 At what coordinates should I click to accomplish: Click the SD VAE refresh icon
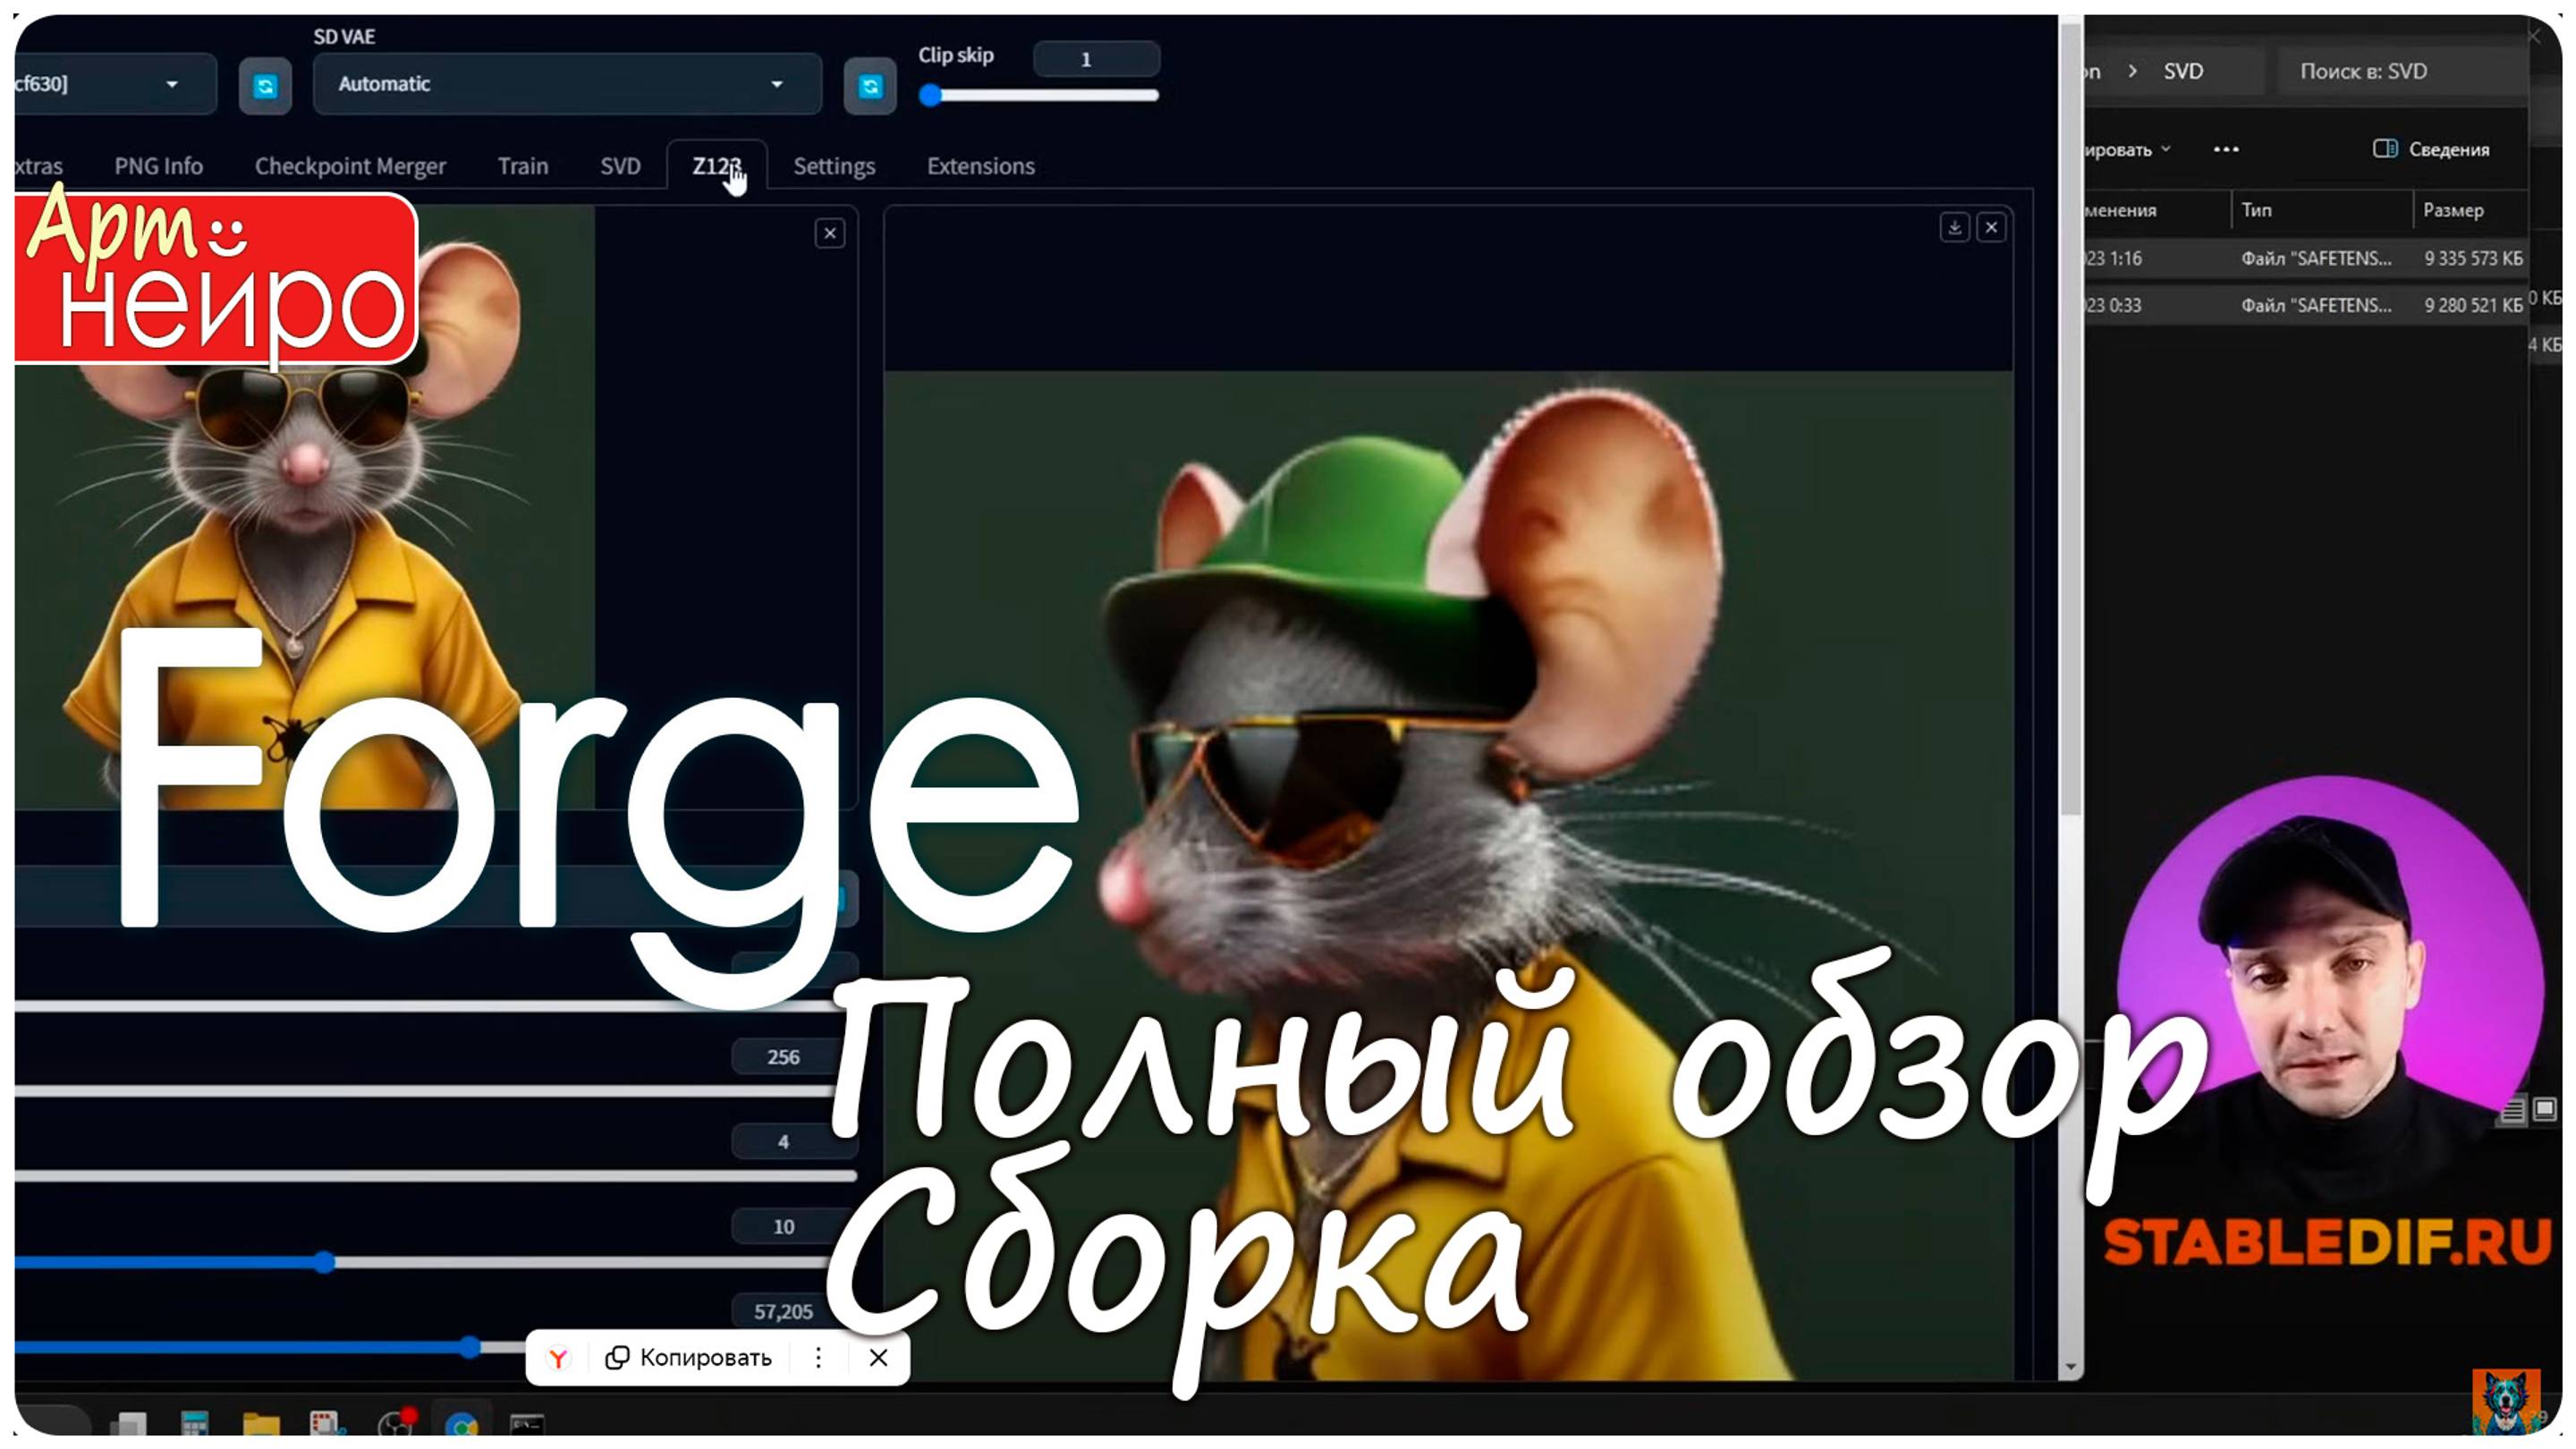870,84
